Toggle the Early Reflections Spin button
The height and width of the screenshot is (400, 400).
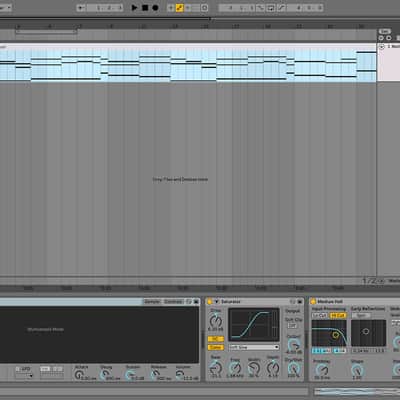361,315
